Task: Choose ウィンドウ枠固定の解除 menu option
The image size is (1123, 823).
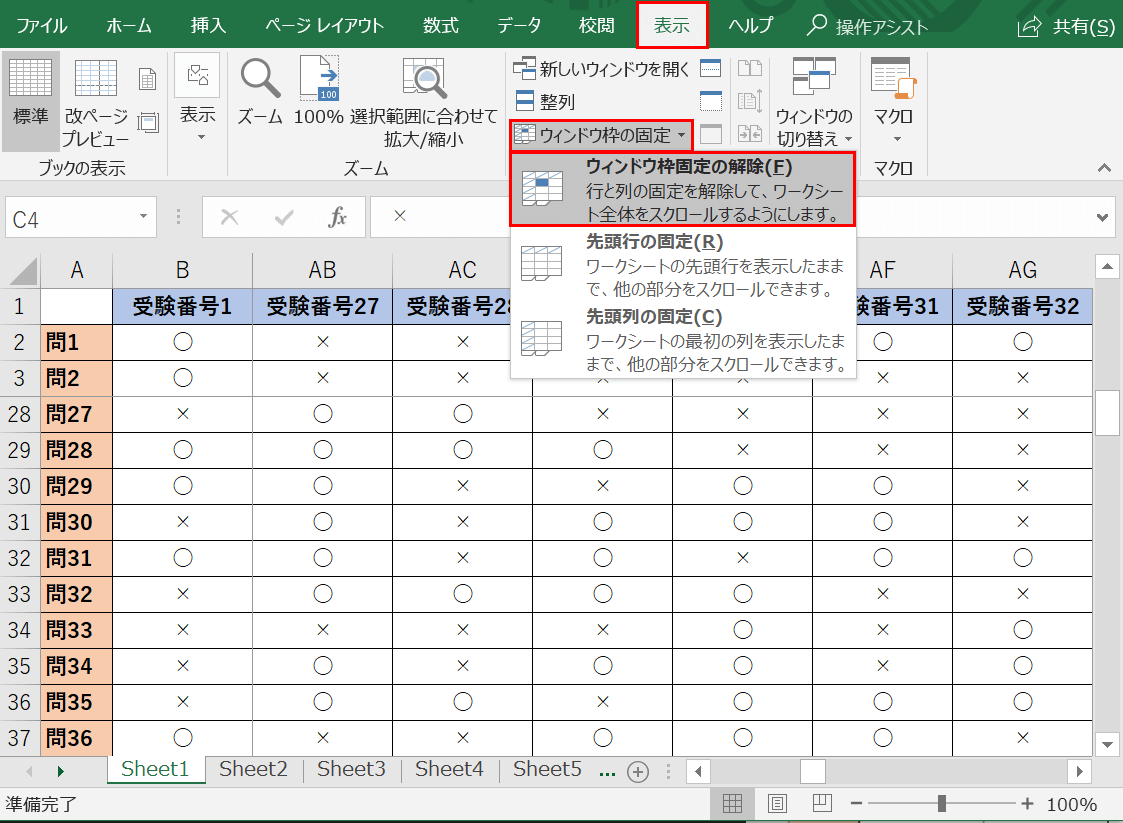Action: click(683, 189)
